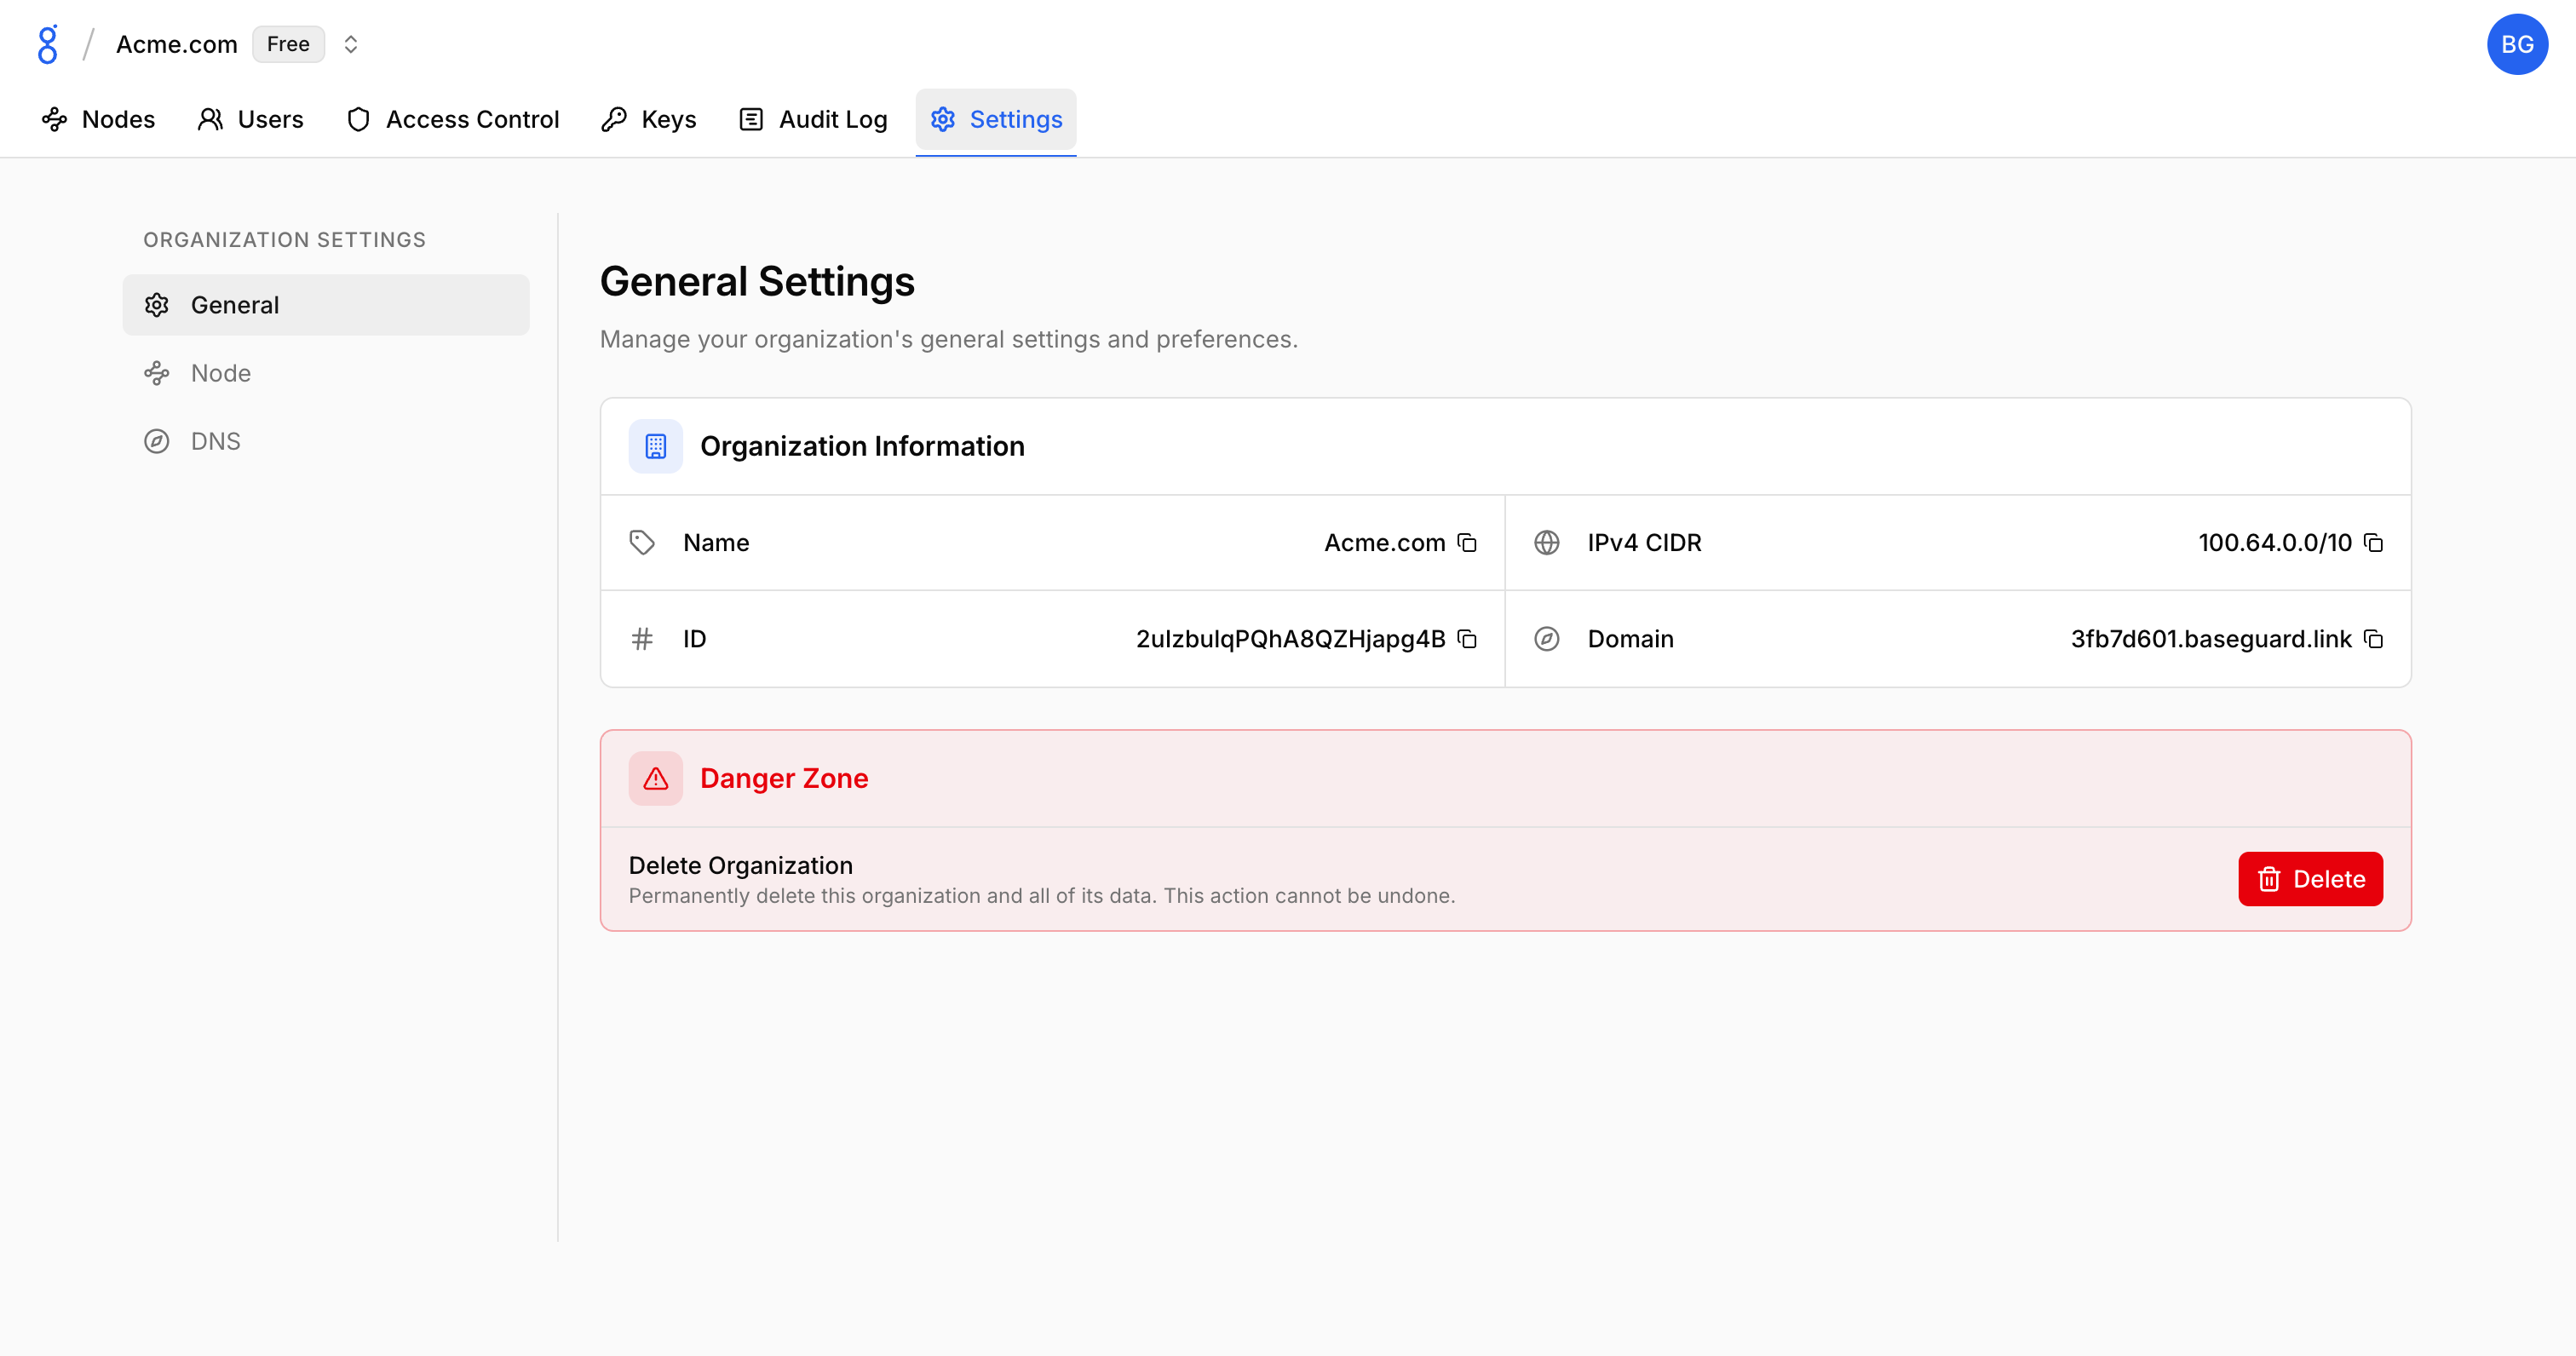View the Audit Log tab

pos(812,120)
